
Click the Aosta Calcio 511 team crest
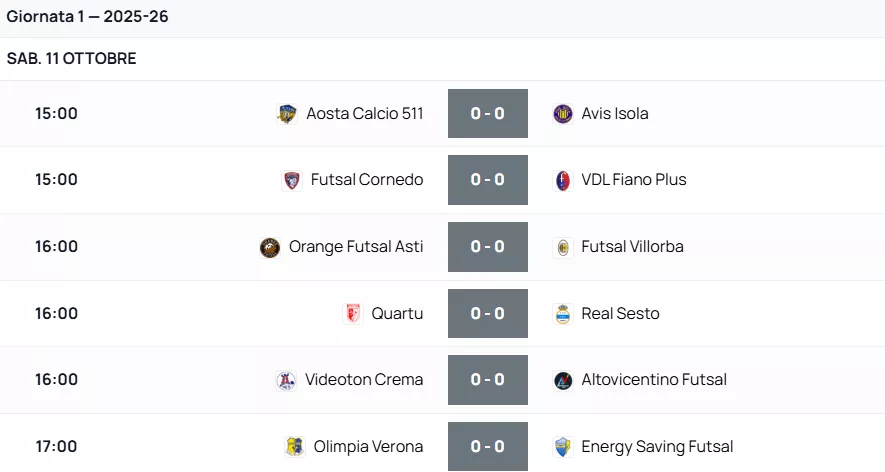[x=287, y=114]
